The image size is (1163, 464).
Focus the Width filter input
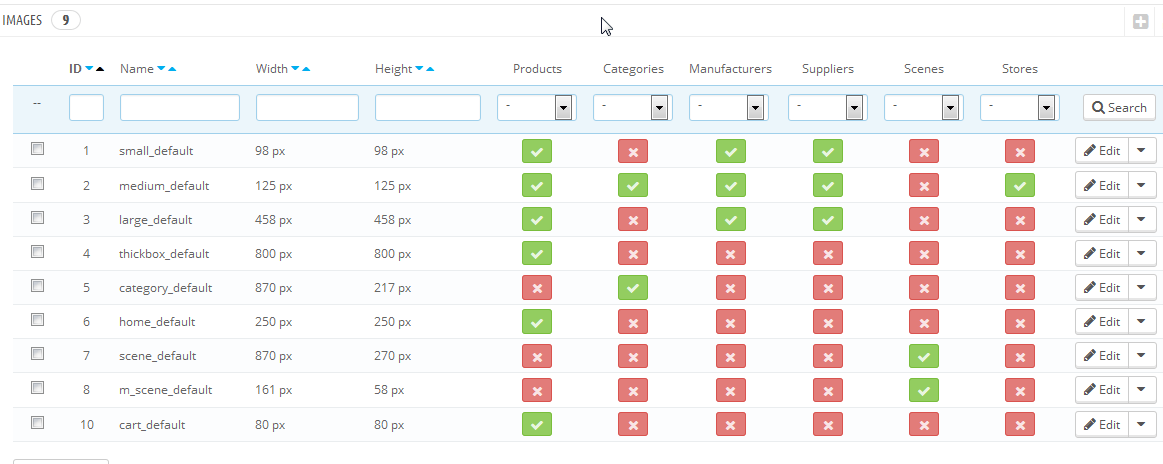click(x=307, y=107)
